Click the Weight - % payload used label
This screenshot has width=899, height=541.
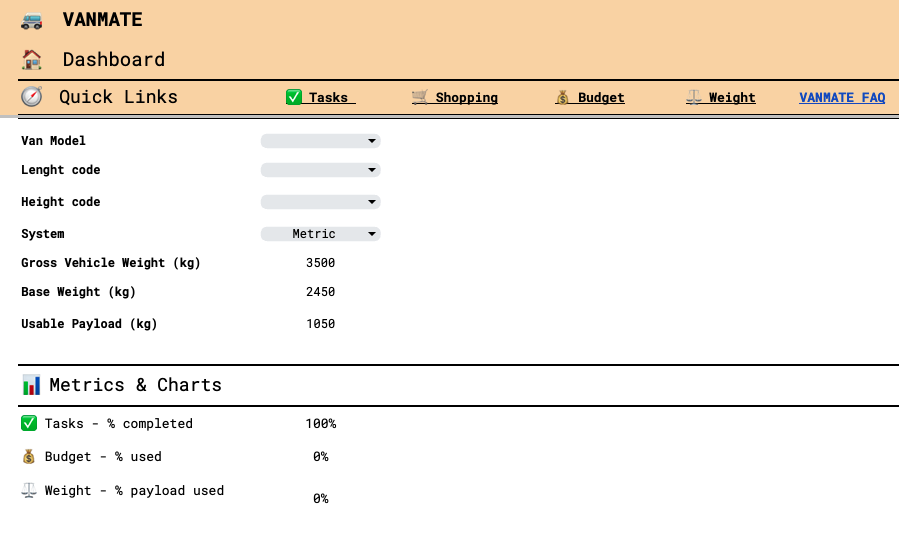(134, 491)
